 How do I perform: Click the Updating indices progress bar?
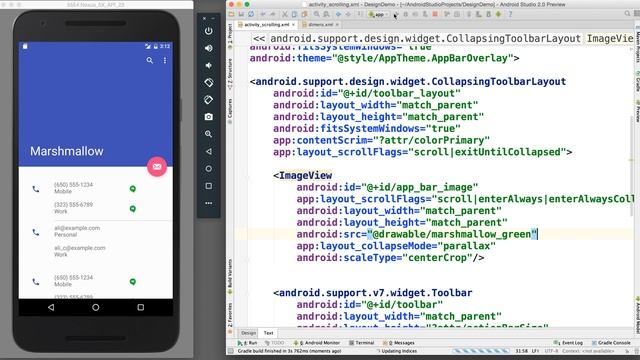481,351
